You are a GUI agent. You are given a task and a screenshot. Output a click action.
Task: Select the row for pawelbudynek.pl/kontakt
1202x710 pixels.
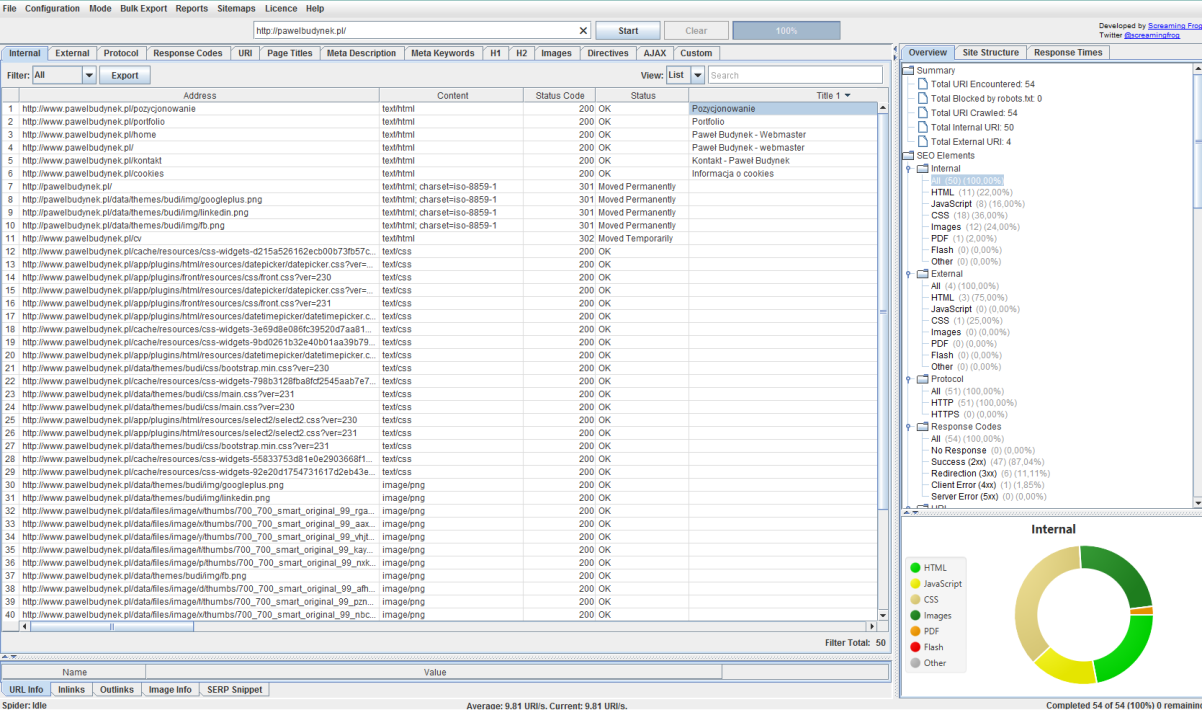440,160
